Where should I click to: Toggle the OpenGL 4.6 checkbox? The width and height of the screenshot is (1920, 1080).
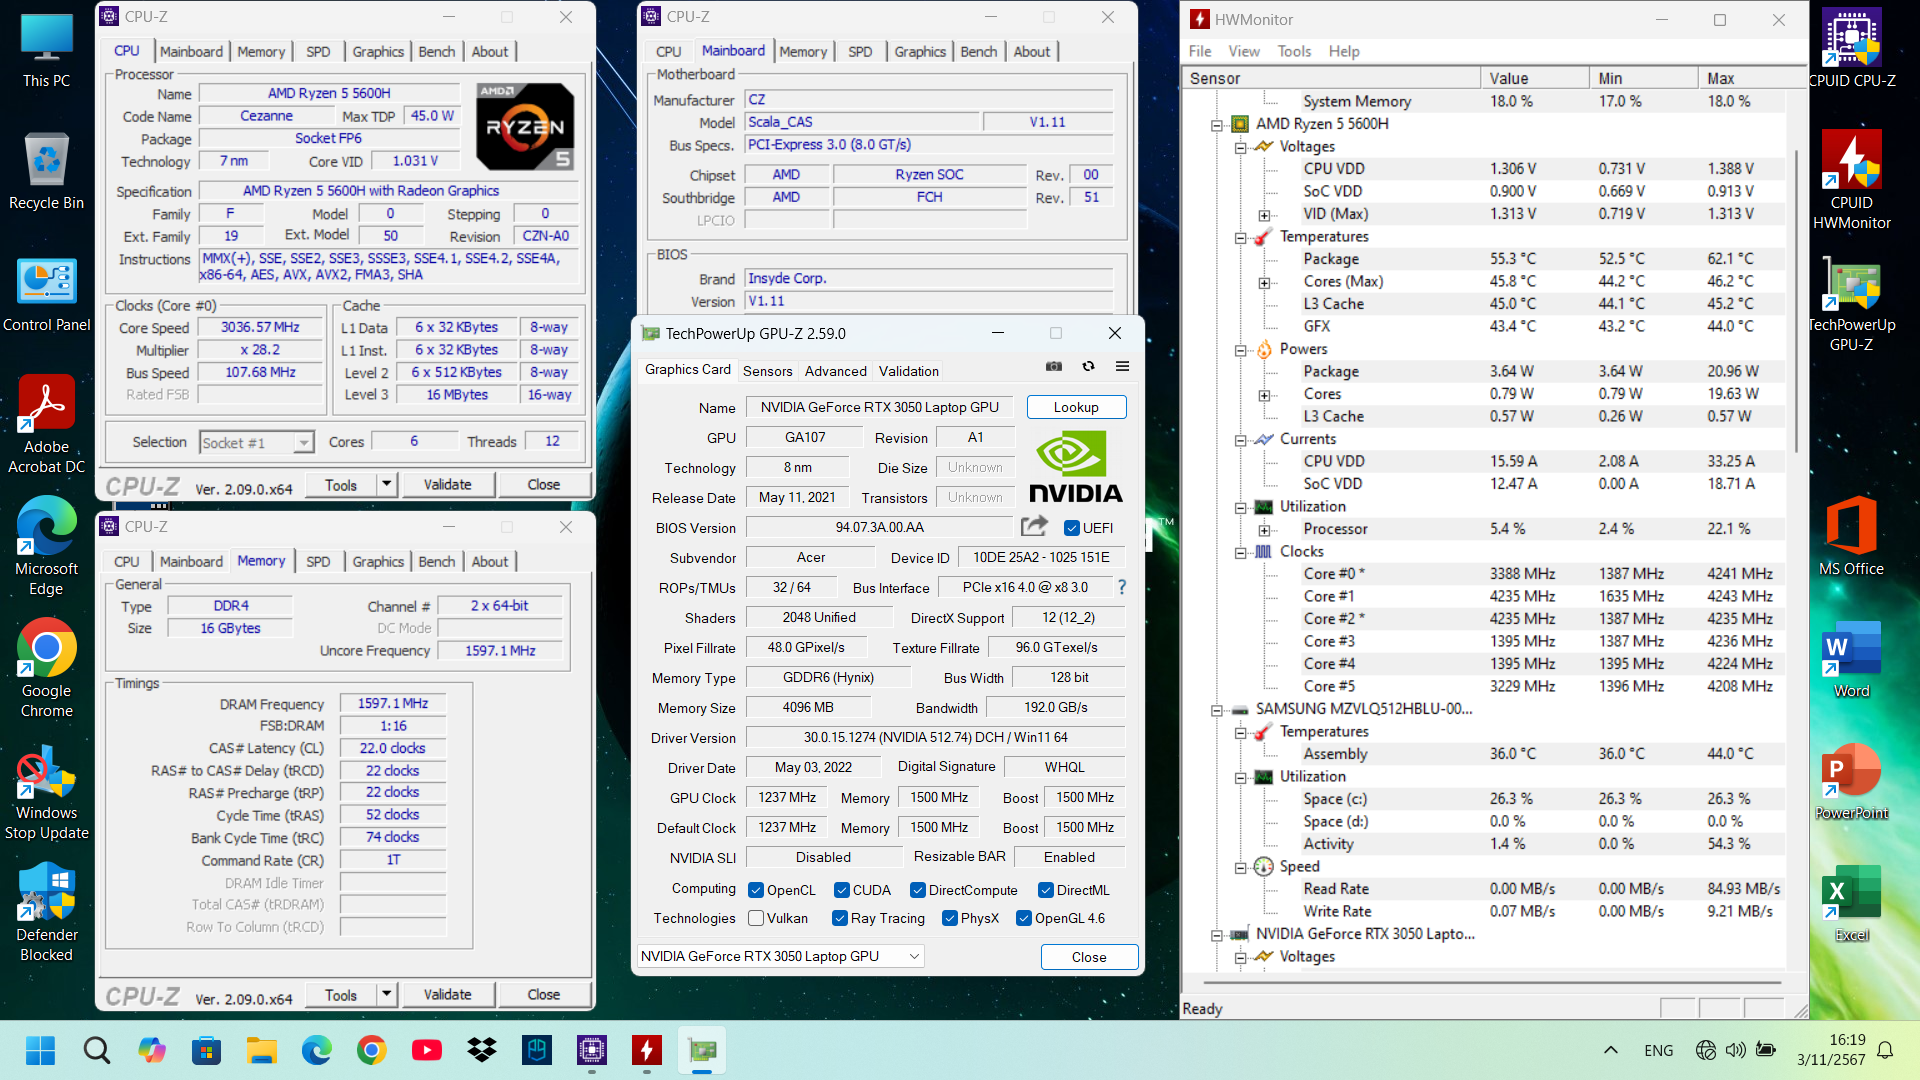1024,918
